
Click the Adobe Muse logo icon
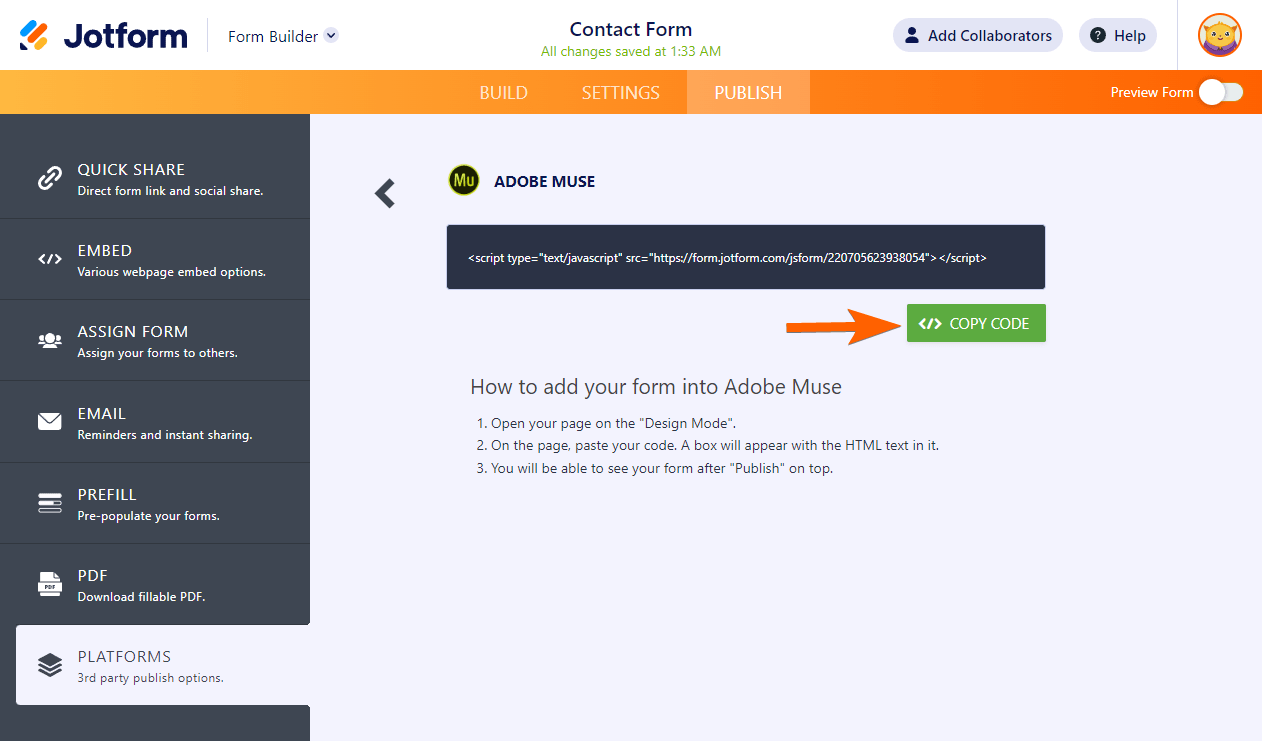pyautogui.click(x=464, y=180)
